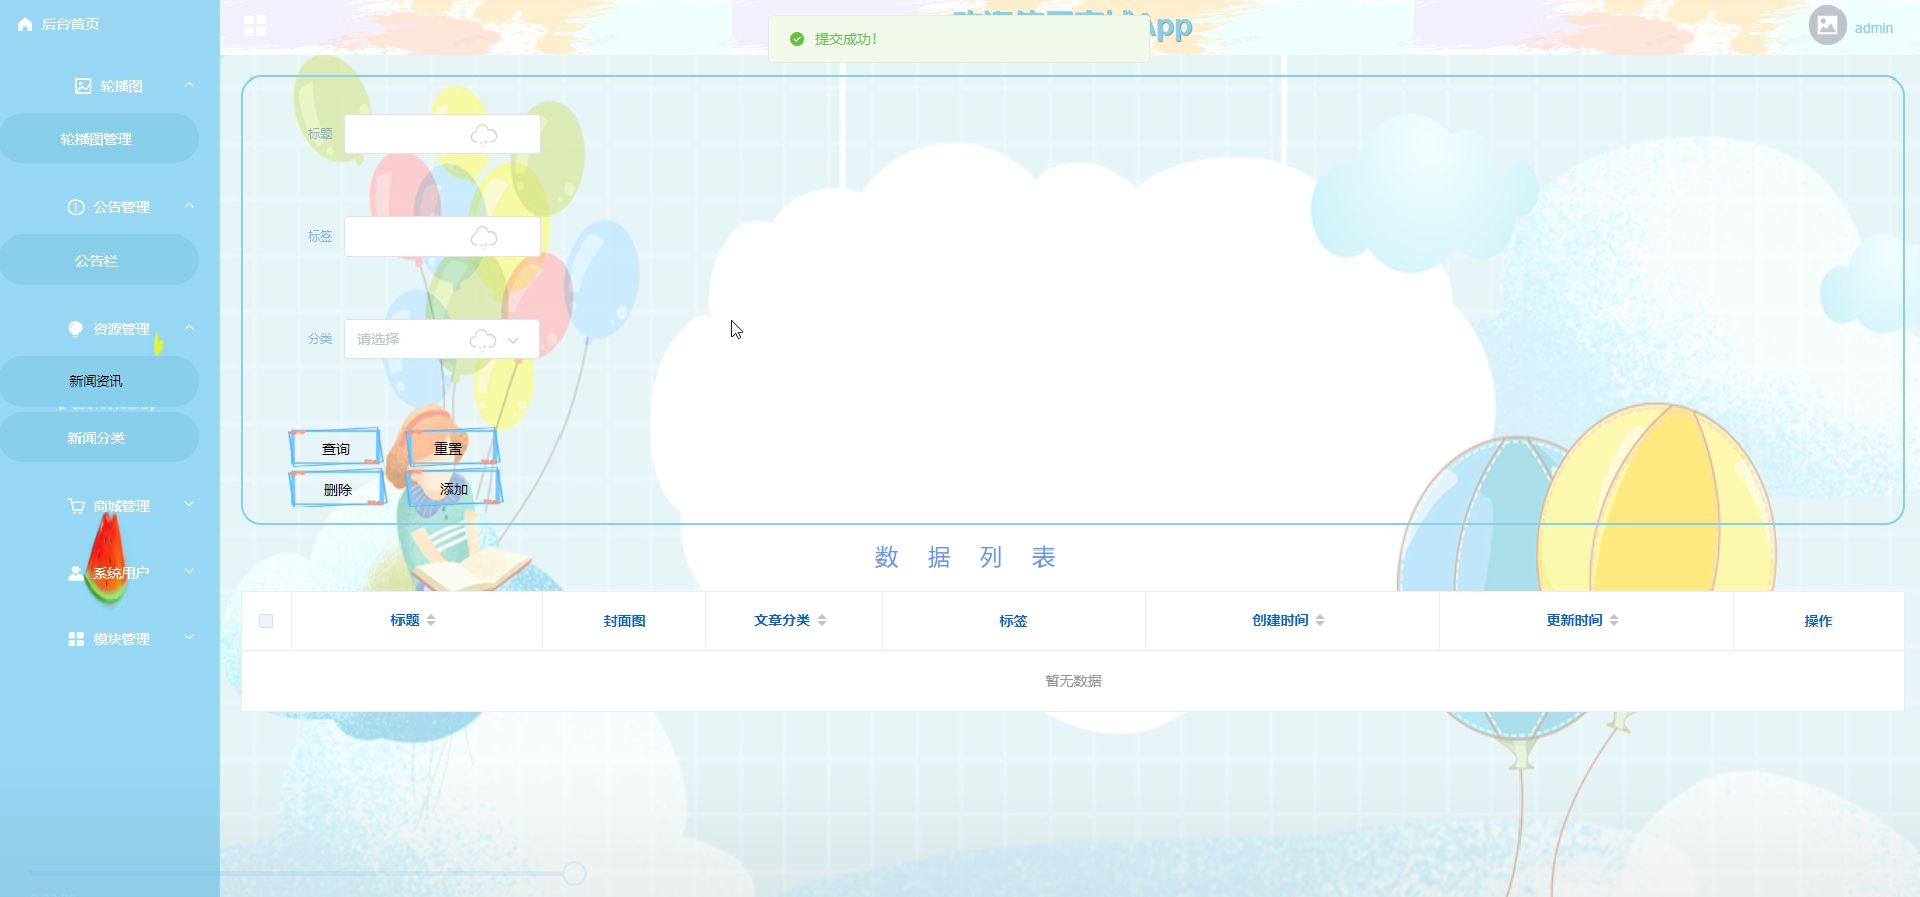
Task: Click the 模块管理 grid icon
Action: [76, 639]
